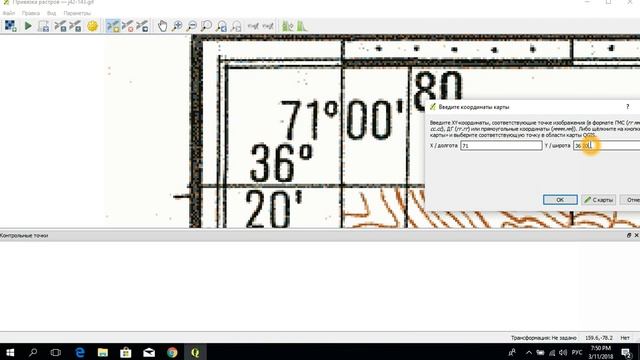640x360 pixels.
Task: Open Transformation settings yellow gear icon
Action: [92, 26]
